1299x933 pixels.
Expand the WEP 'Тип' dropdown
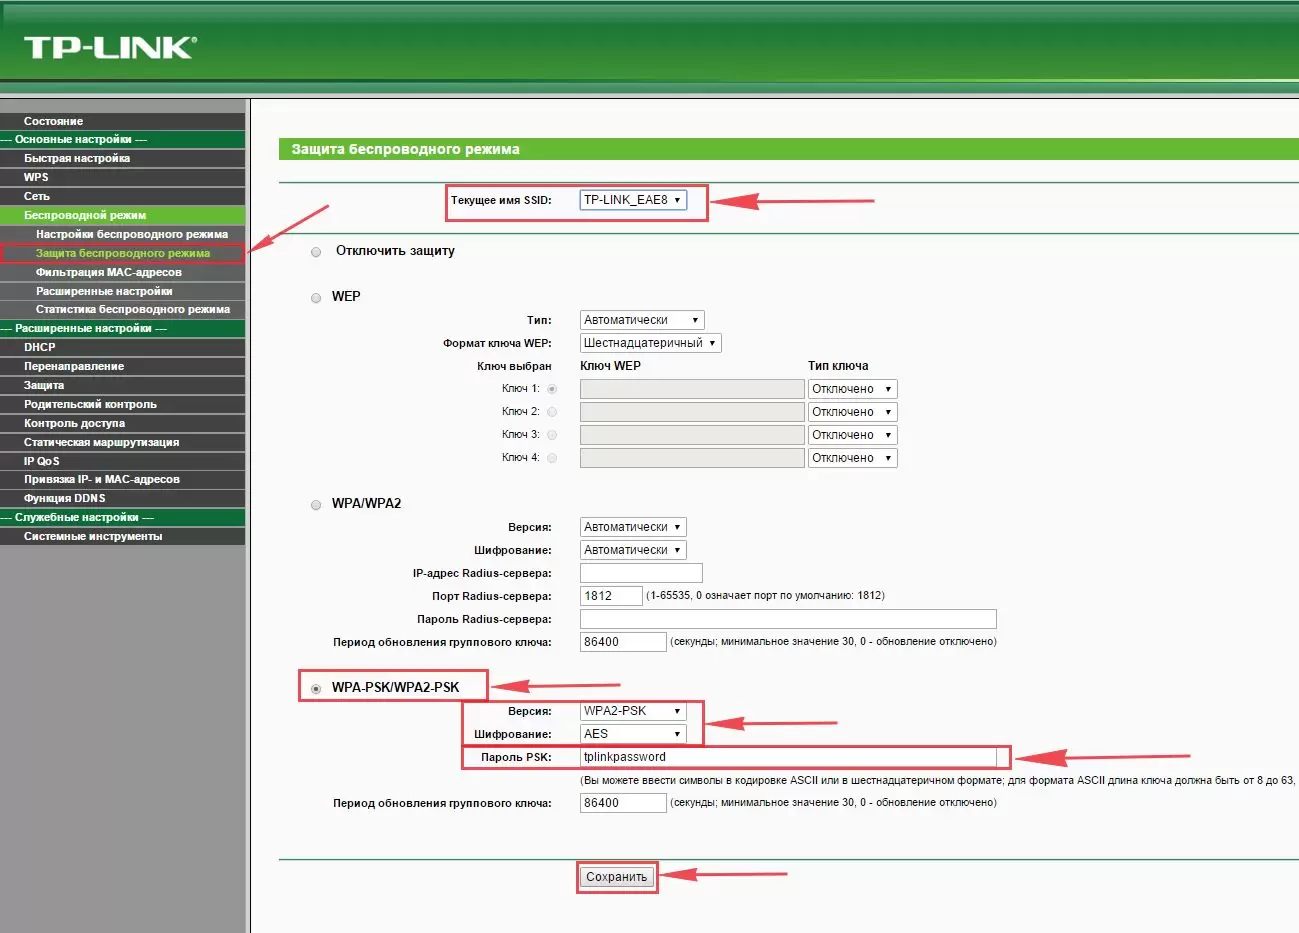pos(642,320)
